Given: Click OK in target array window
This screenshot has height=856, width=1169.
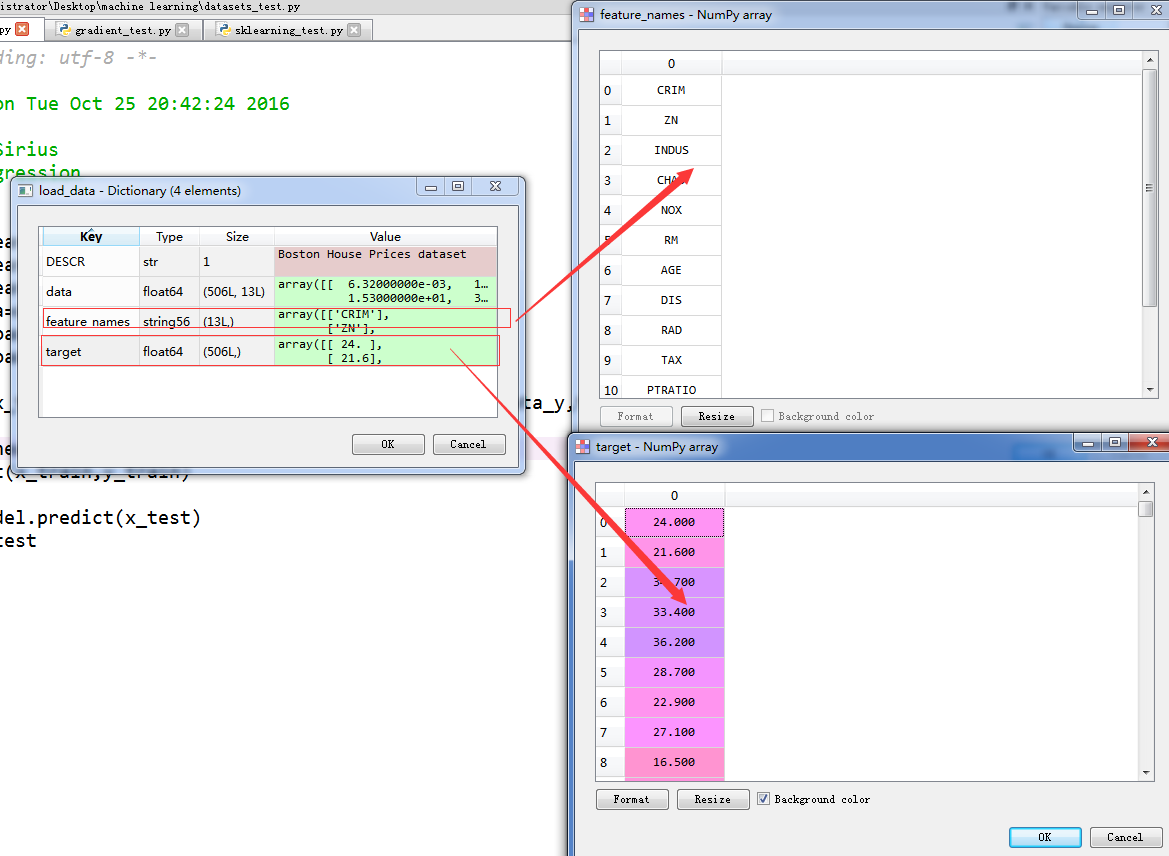Looking at the screenshot, I should pos(1044,837).
